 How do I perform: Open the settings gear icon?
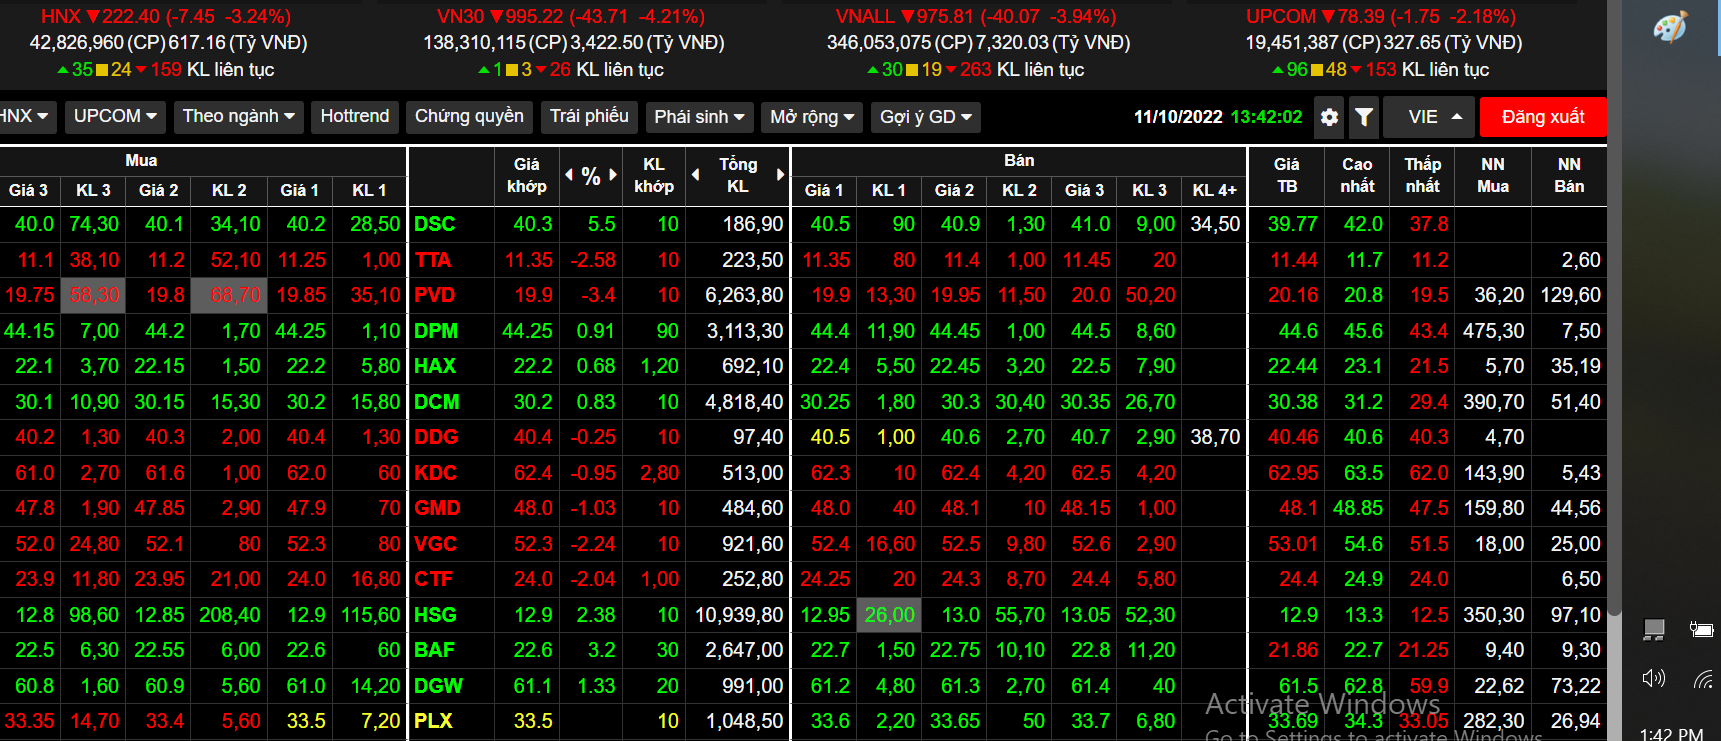tap(1329, 117)
